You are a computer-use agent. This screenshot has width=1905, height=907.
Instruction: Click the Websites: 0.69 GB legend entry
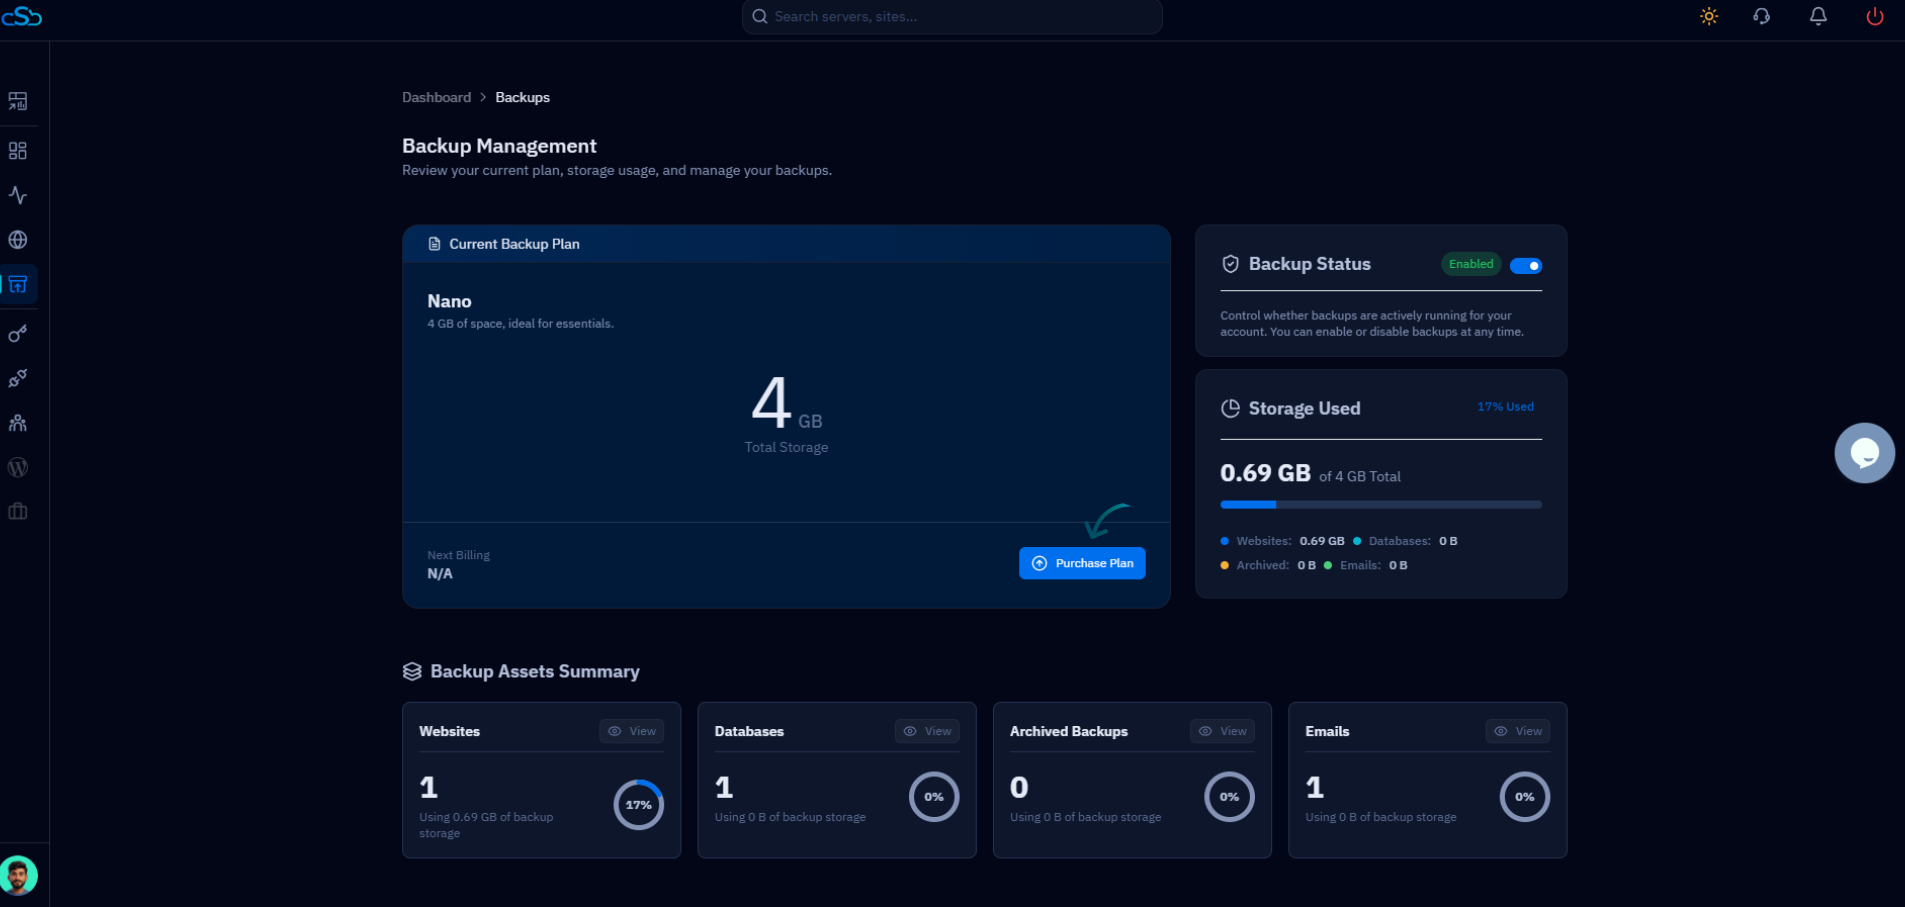click(x=1282, y=541)
